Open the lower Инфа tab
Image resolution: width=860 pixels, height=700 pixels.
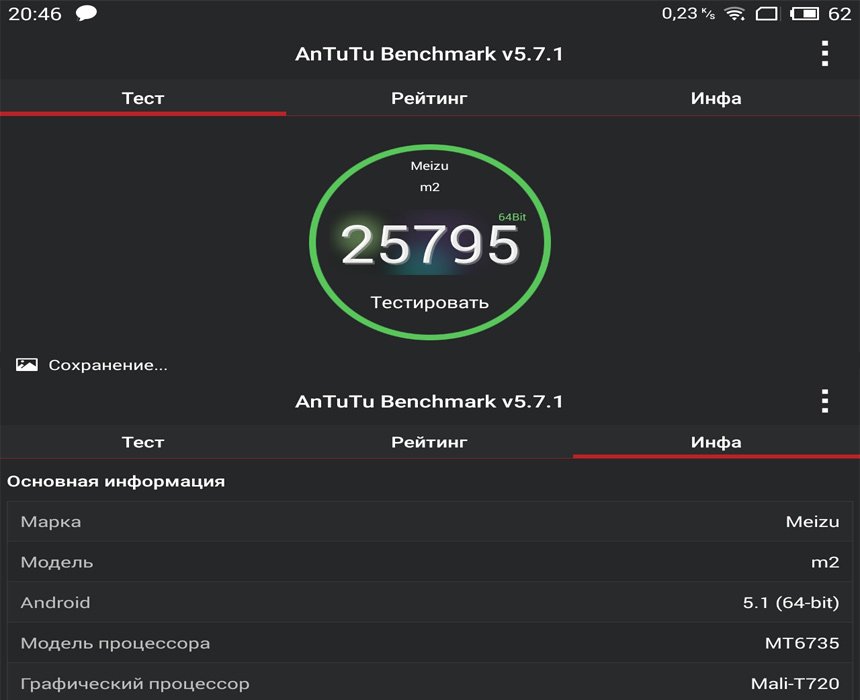pos(716,442)
